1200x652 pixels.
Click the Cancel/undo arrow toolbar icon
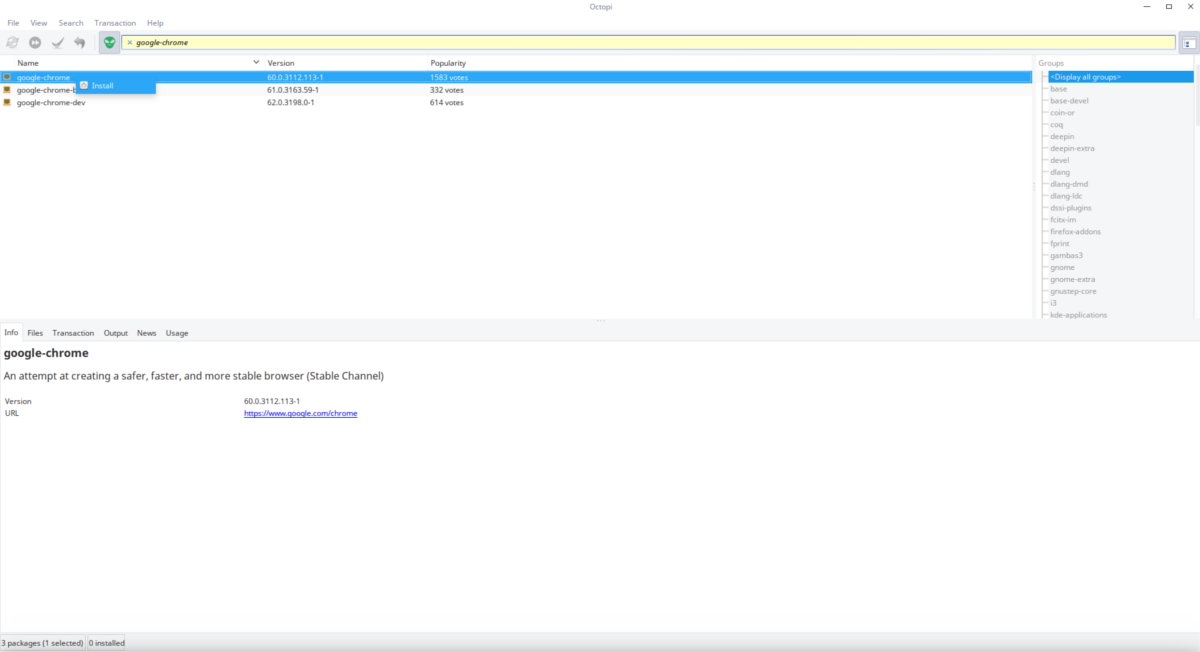[80, 42]
